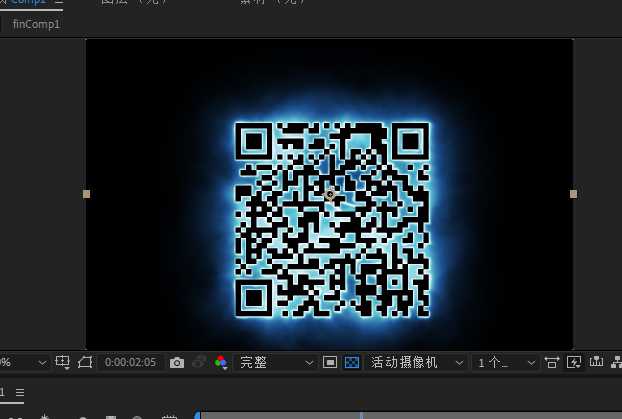Toggle mask and shape path visibility icon
This screenshot has width=622, height=419.
point(85,362)
